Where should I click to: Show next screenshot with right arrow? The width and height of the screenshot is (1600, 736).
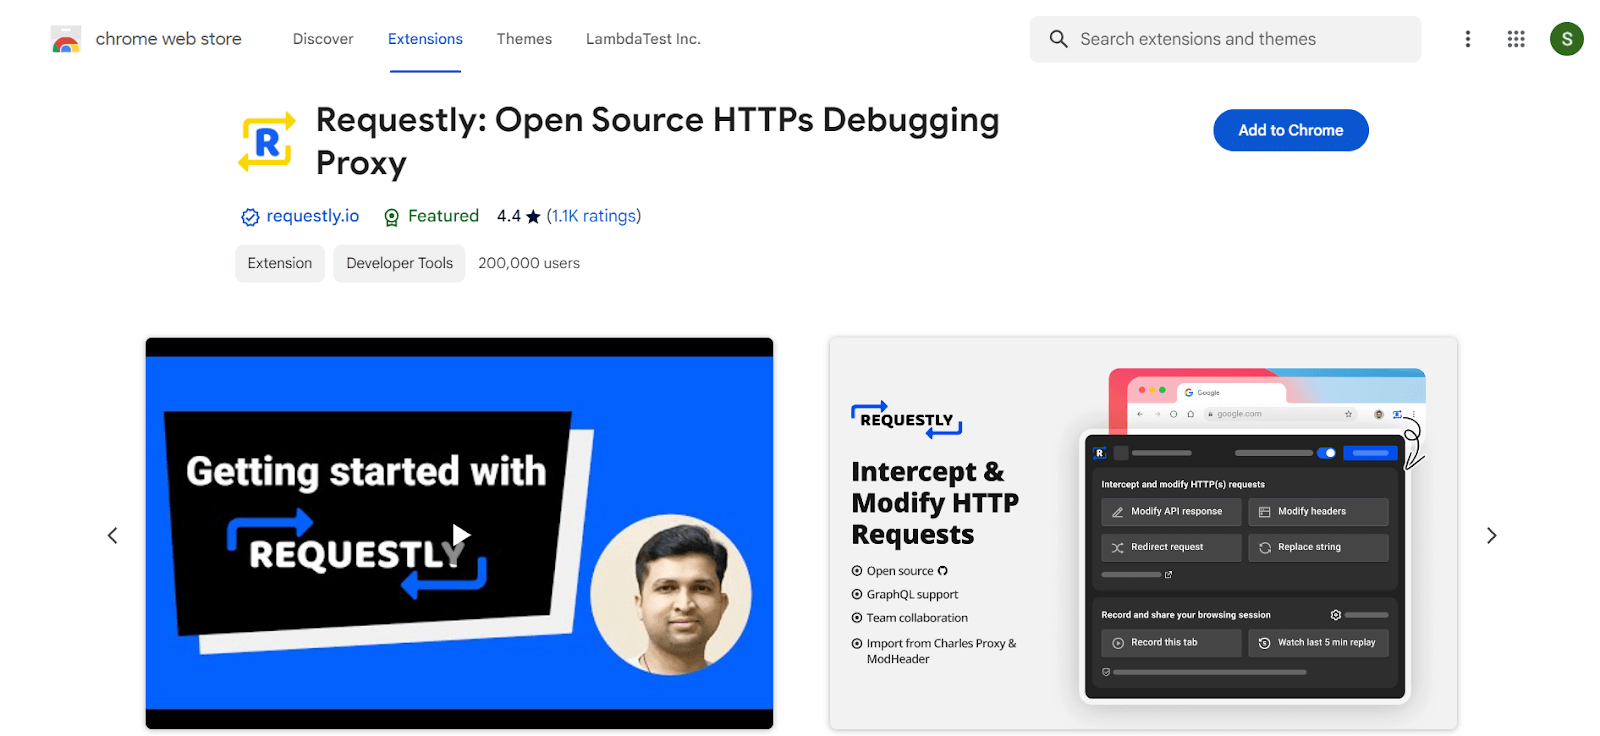[1491, 536]
